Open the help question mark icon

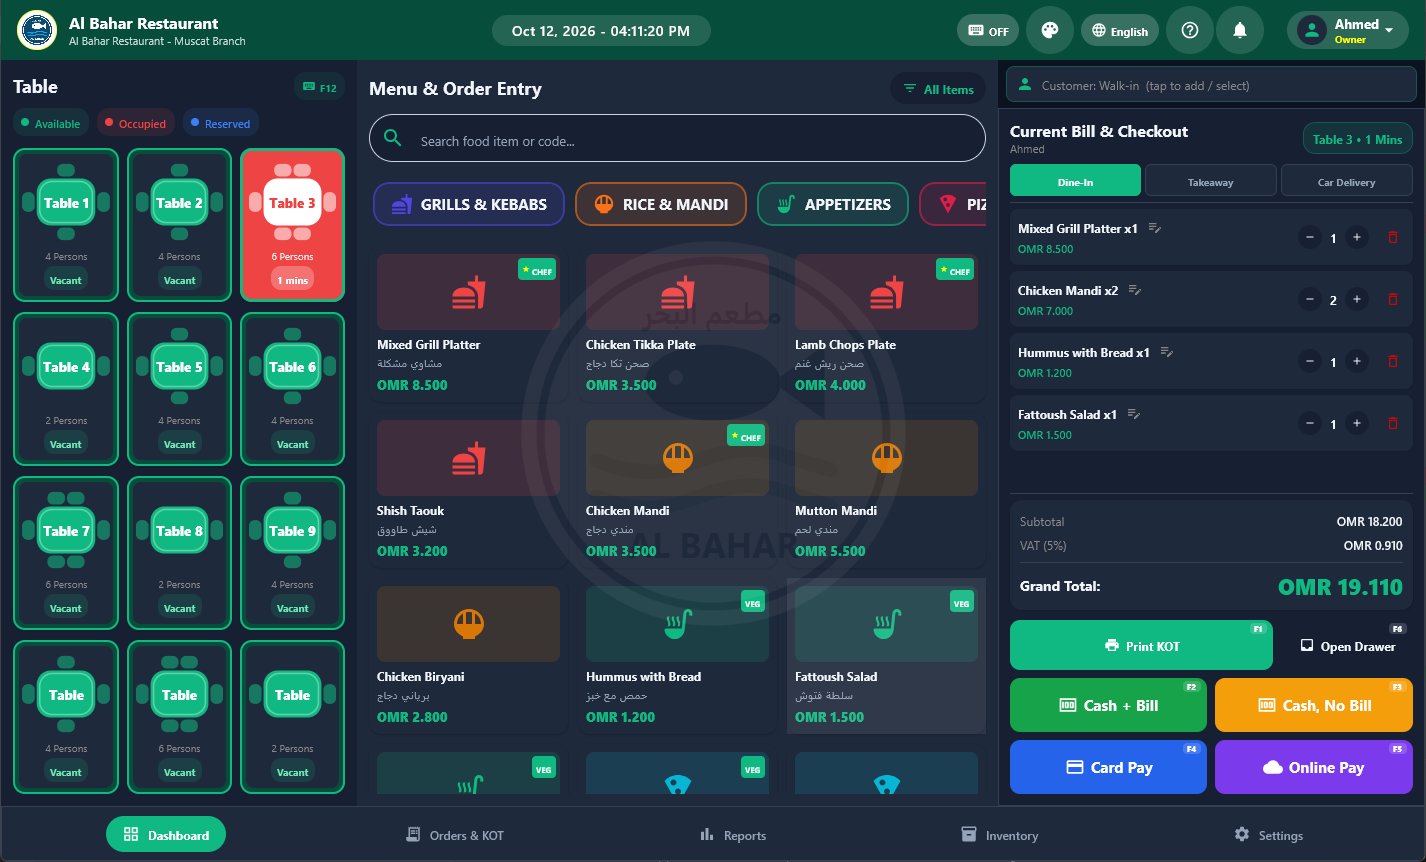click(x=1190, y=30)
